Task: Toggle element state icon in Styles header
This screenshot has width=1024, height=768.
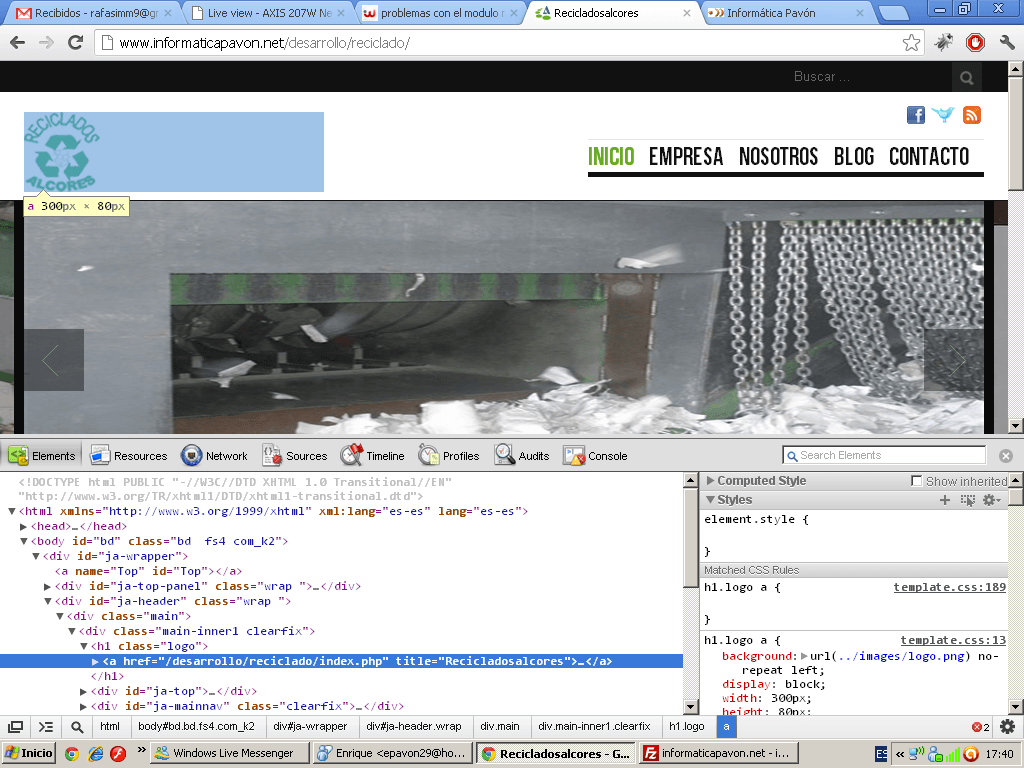Action: pos(967,500)
